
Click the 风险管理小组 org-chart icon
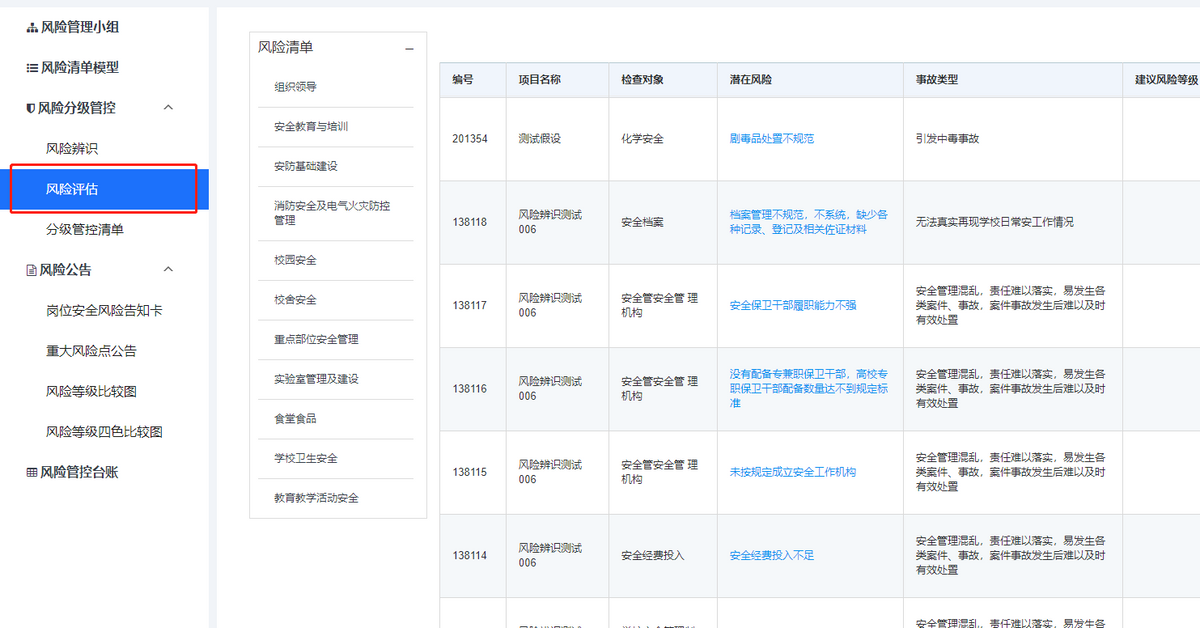(x=32, y=28)
